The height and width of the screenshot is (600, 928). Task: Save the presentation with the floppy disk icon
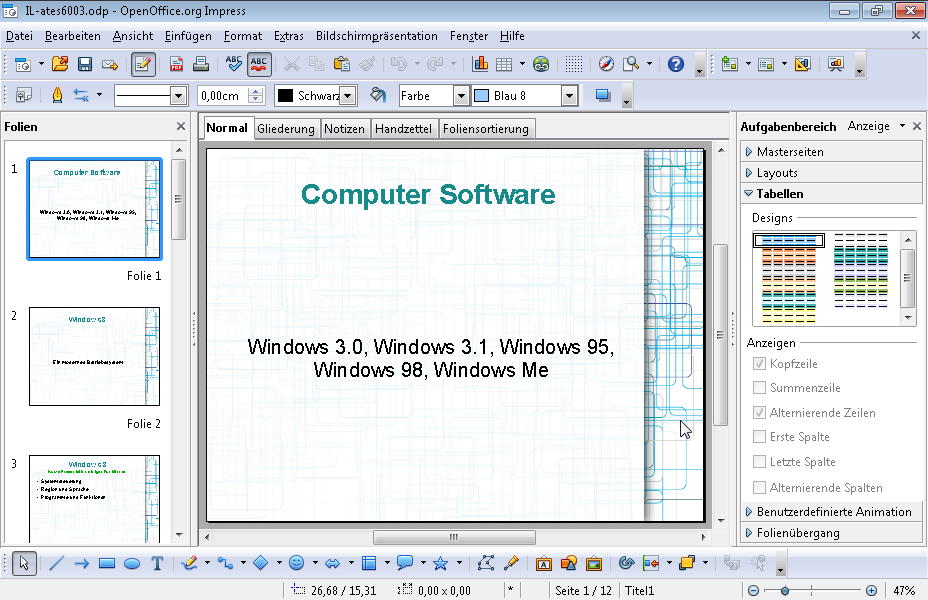(85, 64)
